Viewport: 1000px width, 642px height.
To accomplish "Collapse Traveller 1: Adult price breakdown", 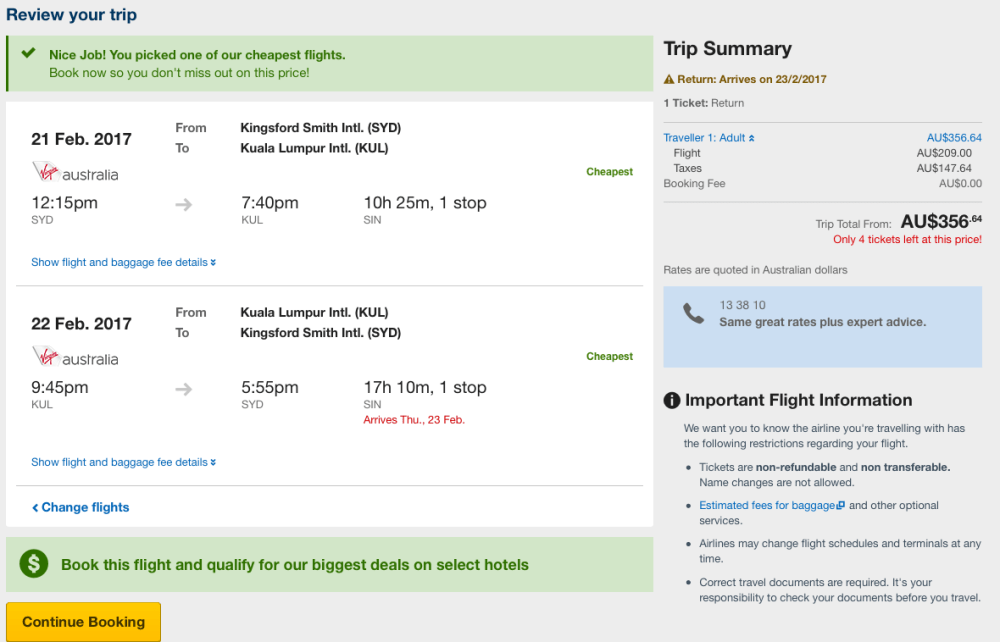I will [x=709, y=138].
